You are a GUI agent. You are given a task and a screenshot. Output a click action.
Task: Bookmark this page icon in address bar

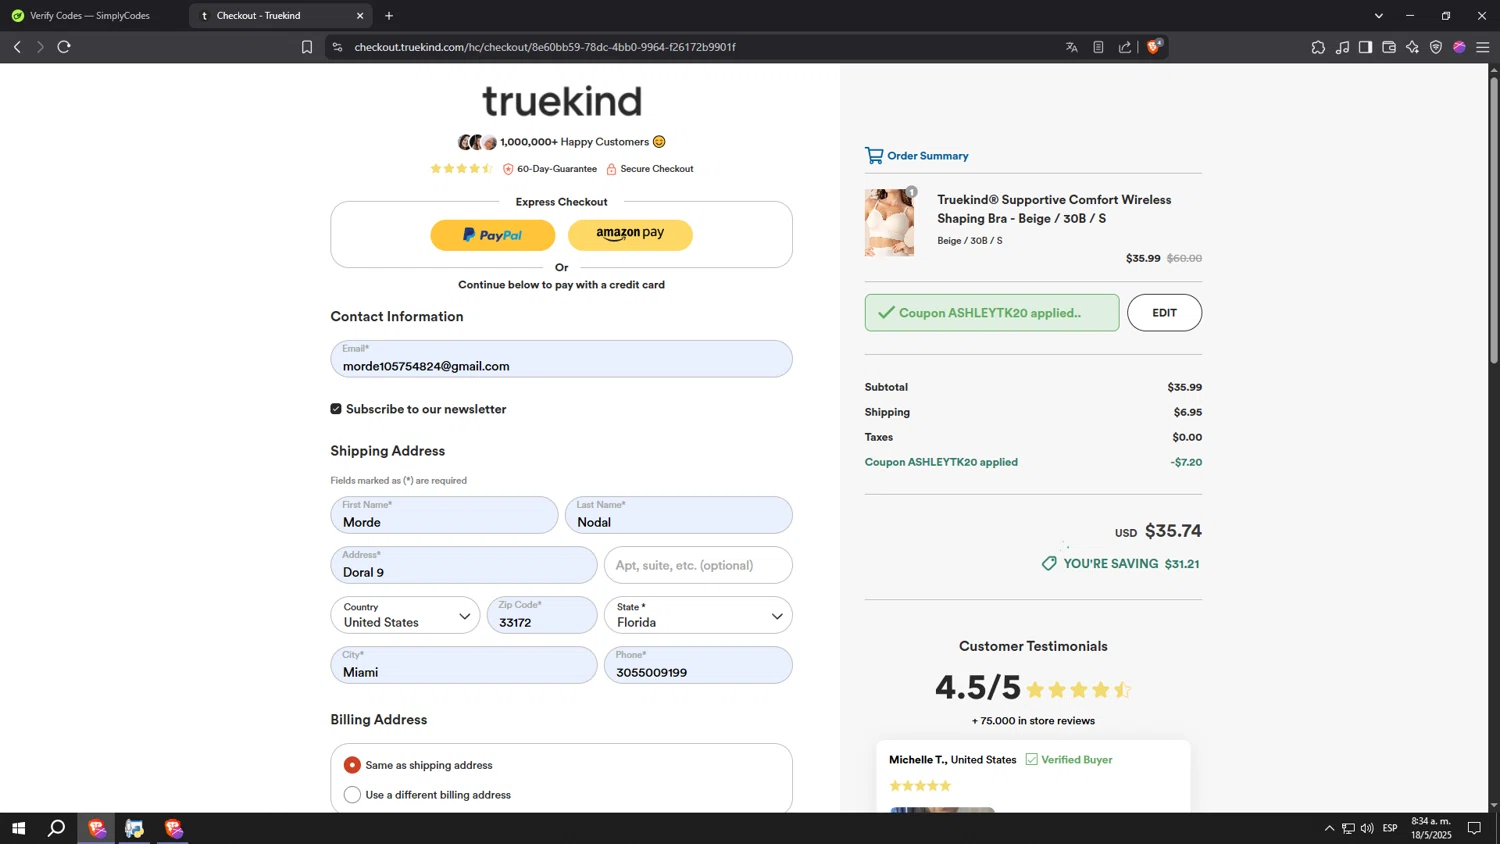pyautogui.click(x=307, y=47)
